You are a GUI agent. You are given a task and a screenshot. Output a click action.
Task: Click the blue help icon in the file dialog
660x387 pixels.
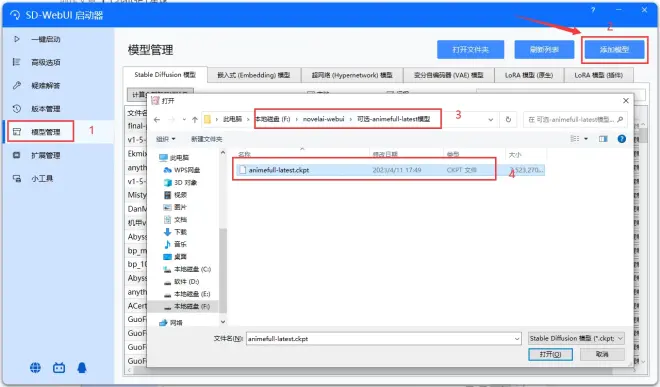coord(622,139)
